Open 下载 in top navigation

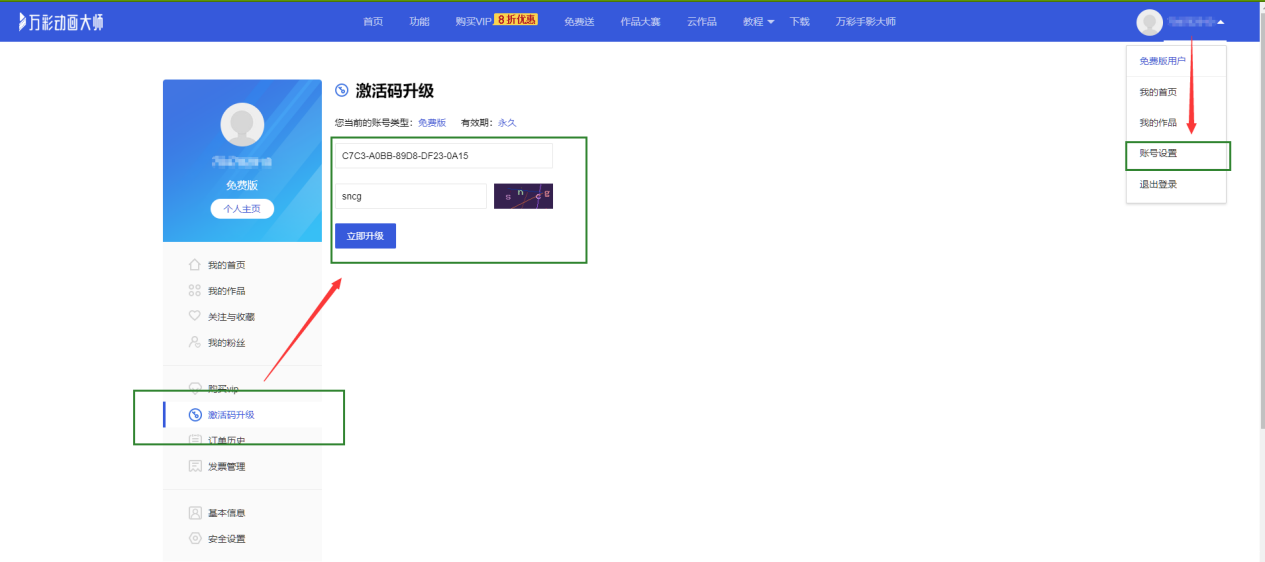pos(800,22)
